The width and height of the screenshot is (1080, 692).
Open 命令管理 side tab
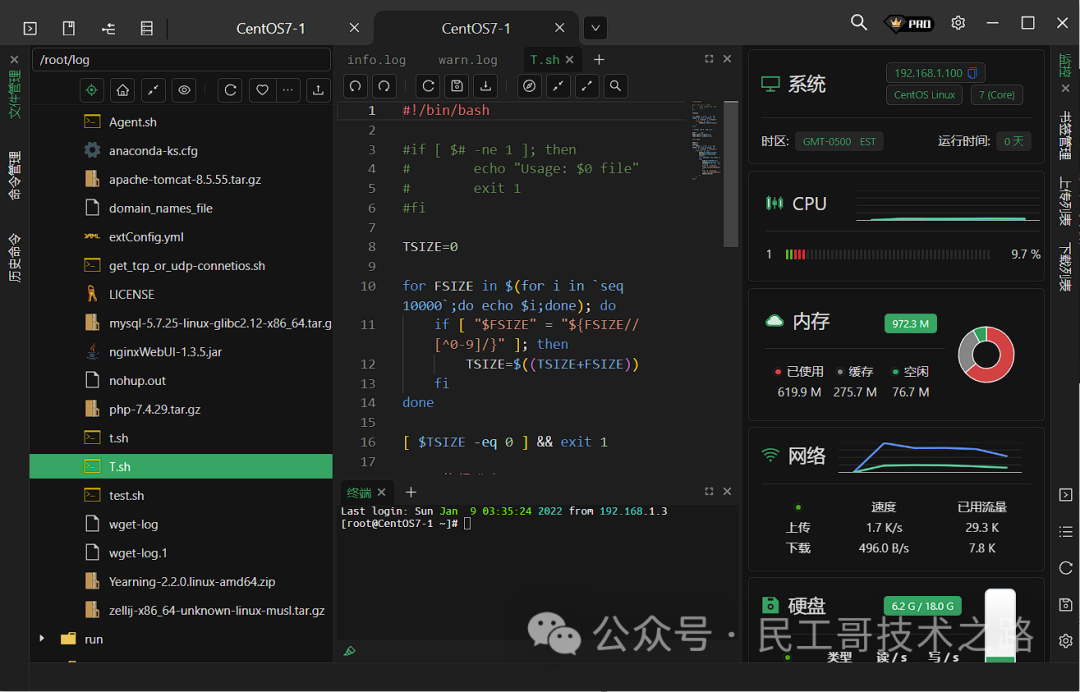point(14,176)
